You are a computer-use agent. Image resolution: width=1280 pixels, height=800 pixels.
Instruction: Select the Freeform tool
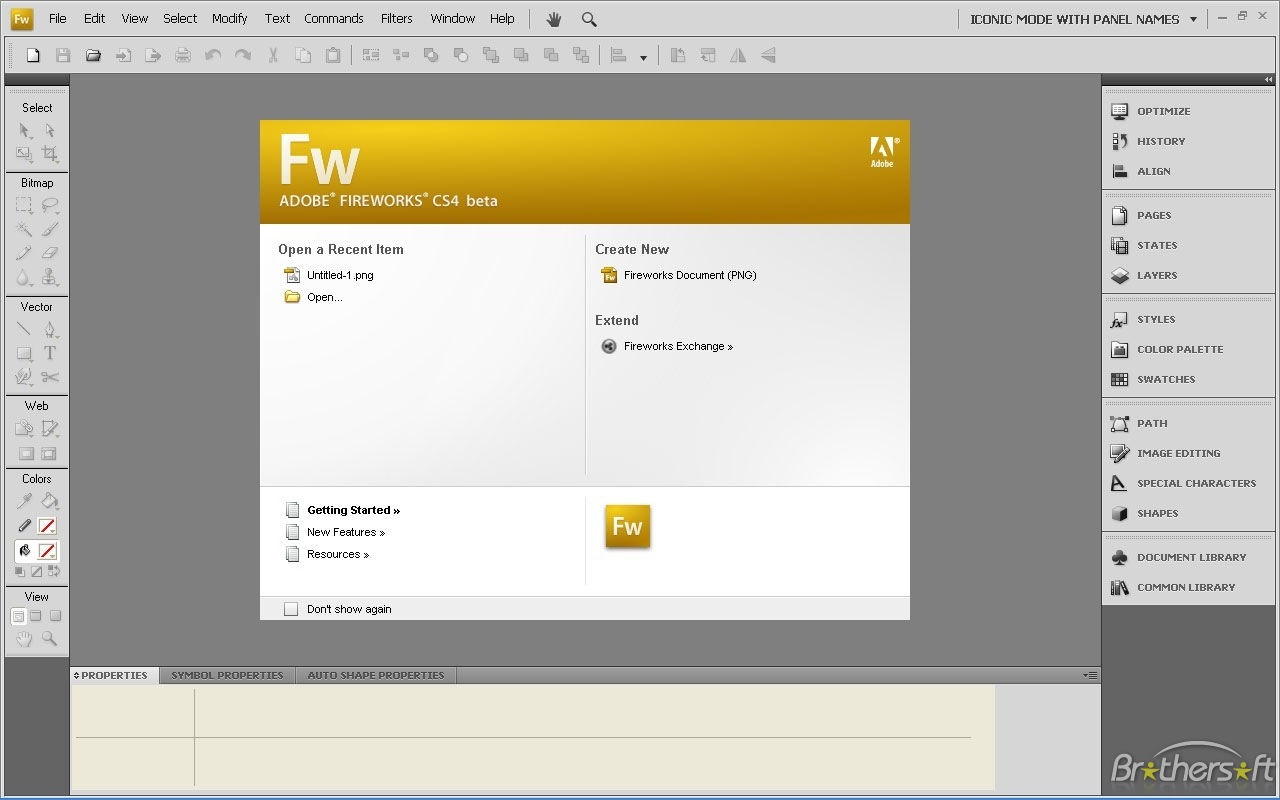point(24,377)
